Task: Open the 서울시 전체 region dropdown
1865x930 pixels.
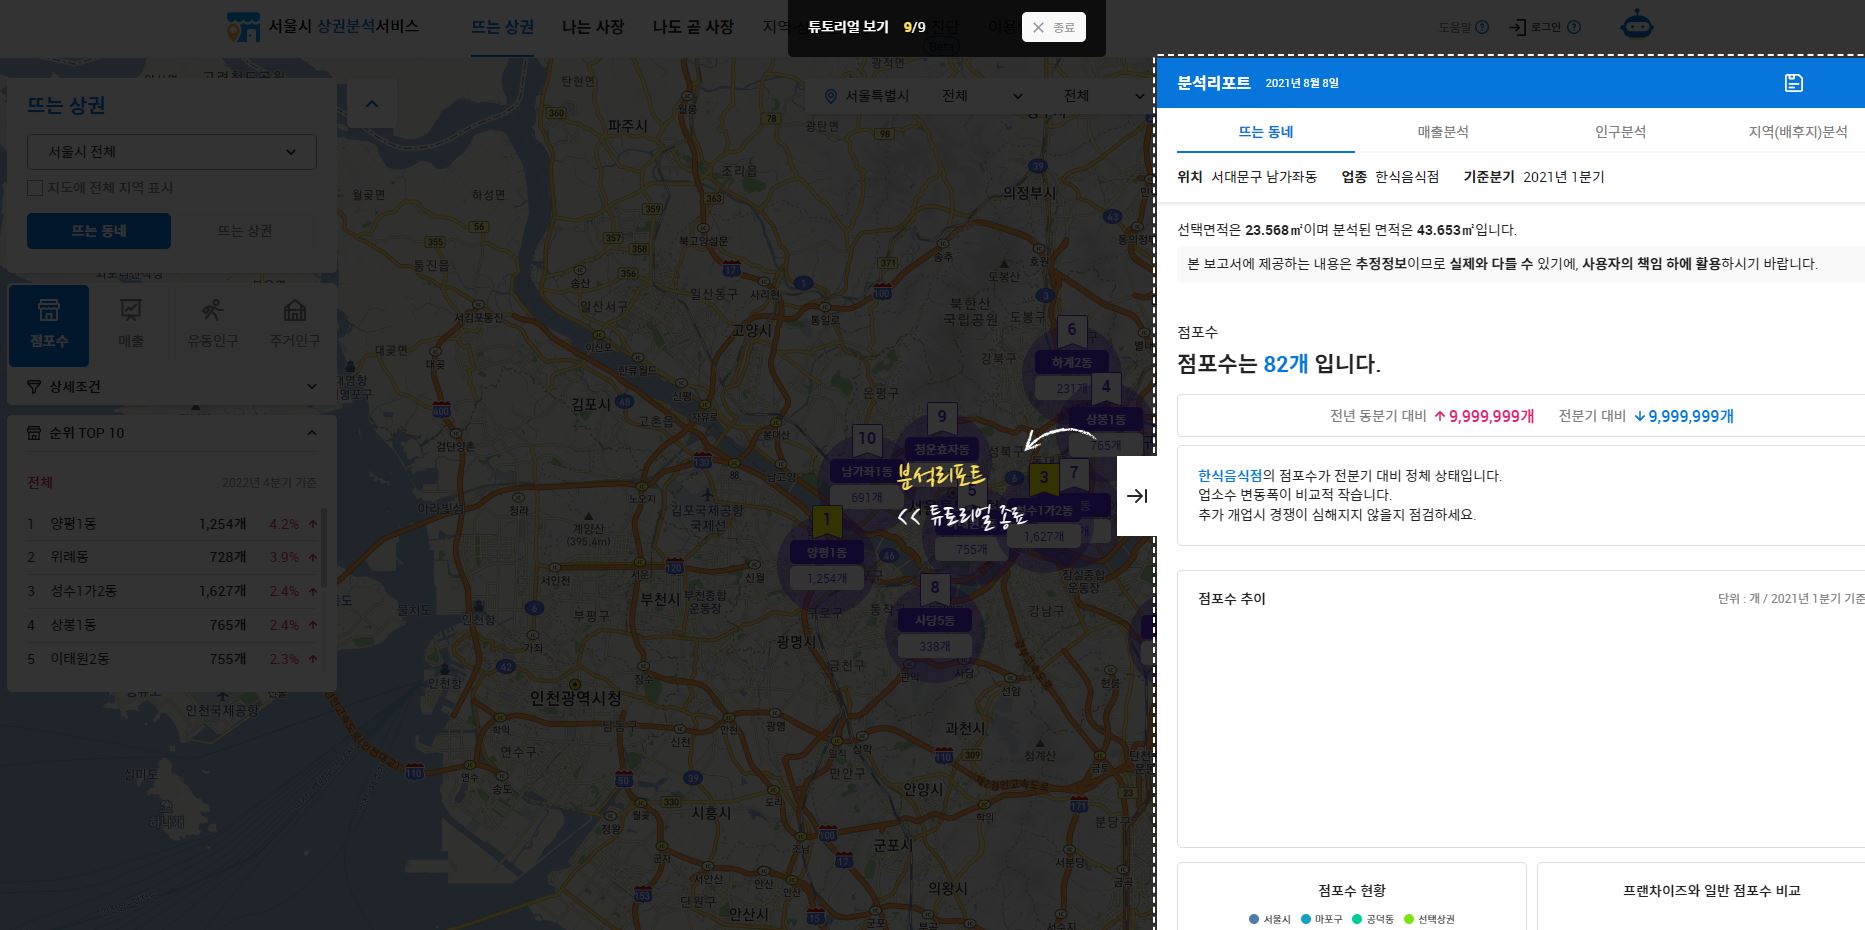Action: [x=171, y=151]
